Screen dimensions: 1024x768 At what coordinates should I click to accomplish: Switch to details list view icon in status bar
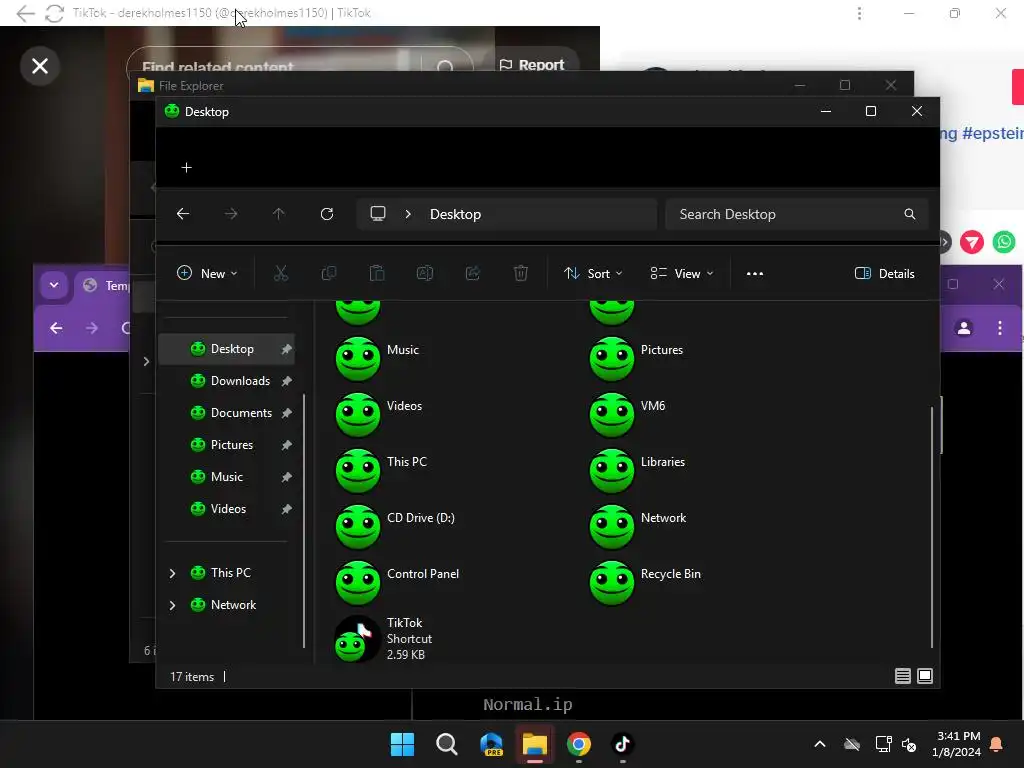point(903,676)
